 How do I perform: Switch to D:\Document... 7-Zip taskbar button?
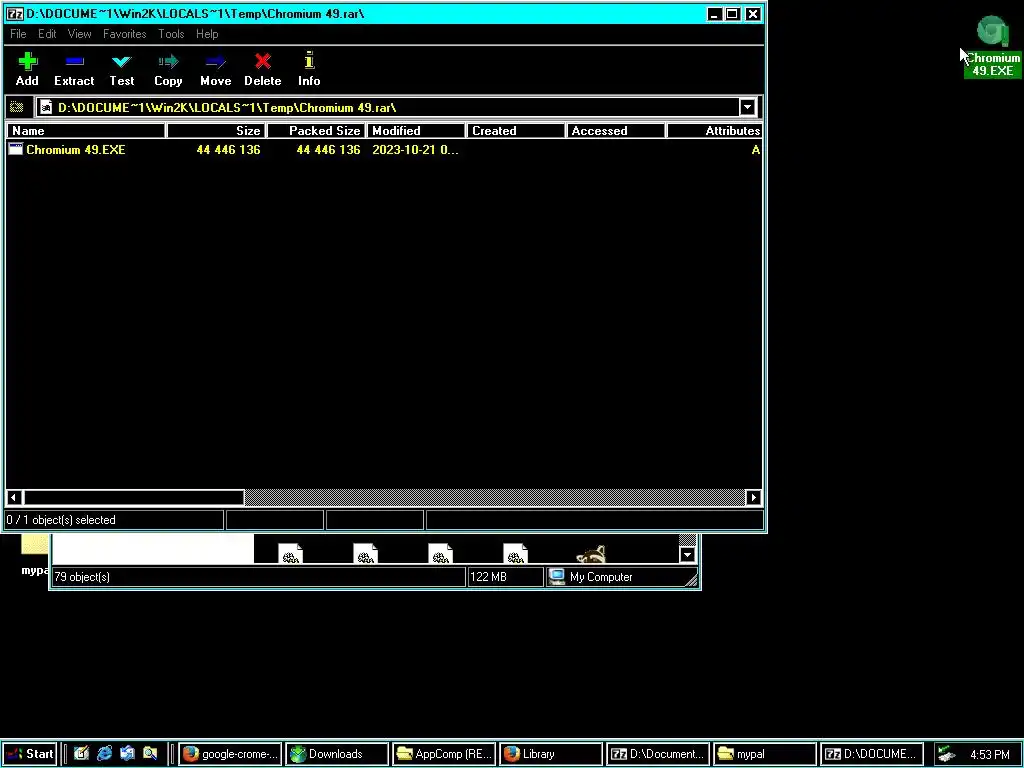pyautogui.click(x=658, y=754)
